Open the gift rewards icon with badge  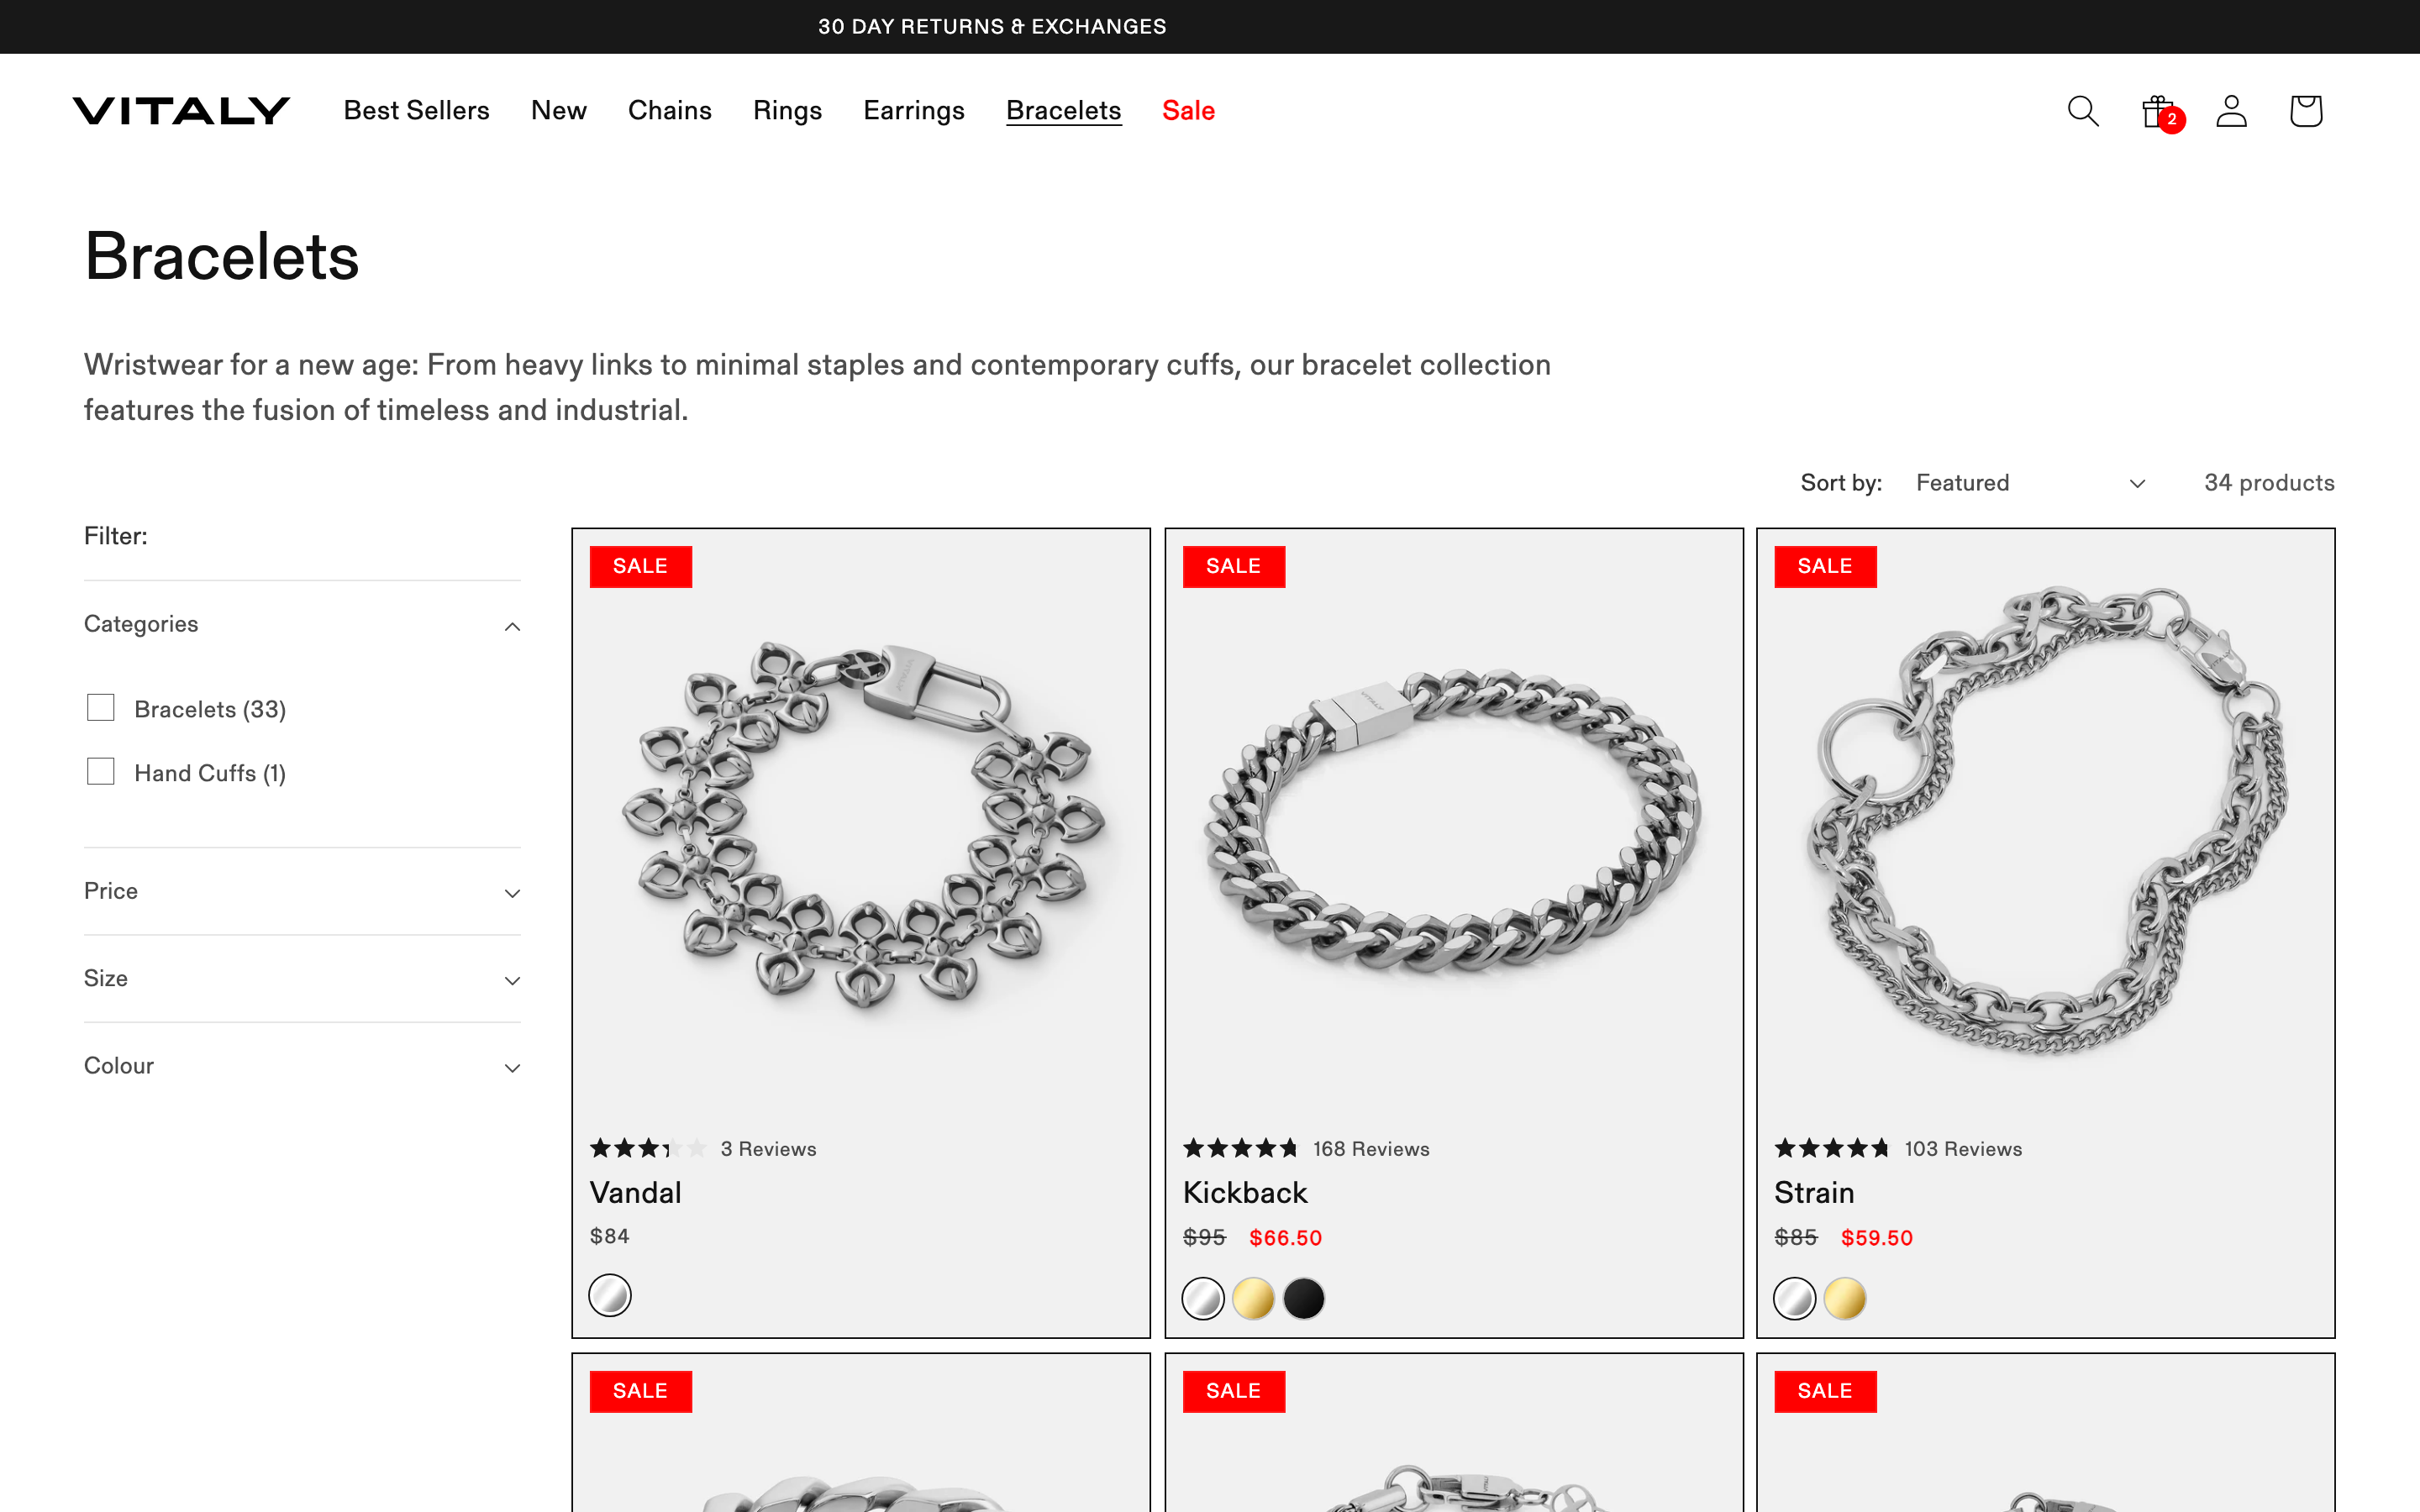tap(2162, 112)
